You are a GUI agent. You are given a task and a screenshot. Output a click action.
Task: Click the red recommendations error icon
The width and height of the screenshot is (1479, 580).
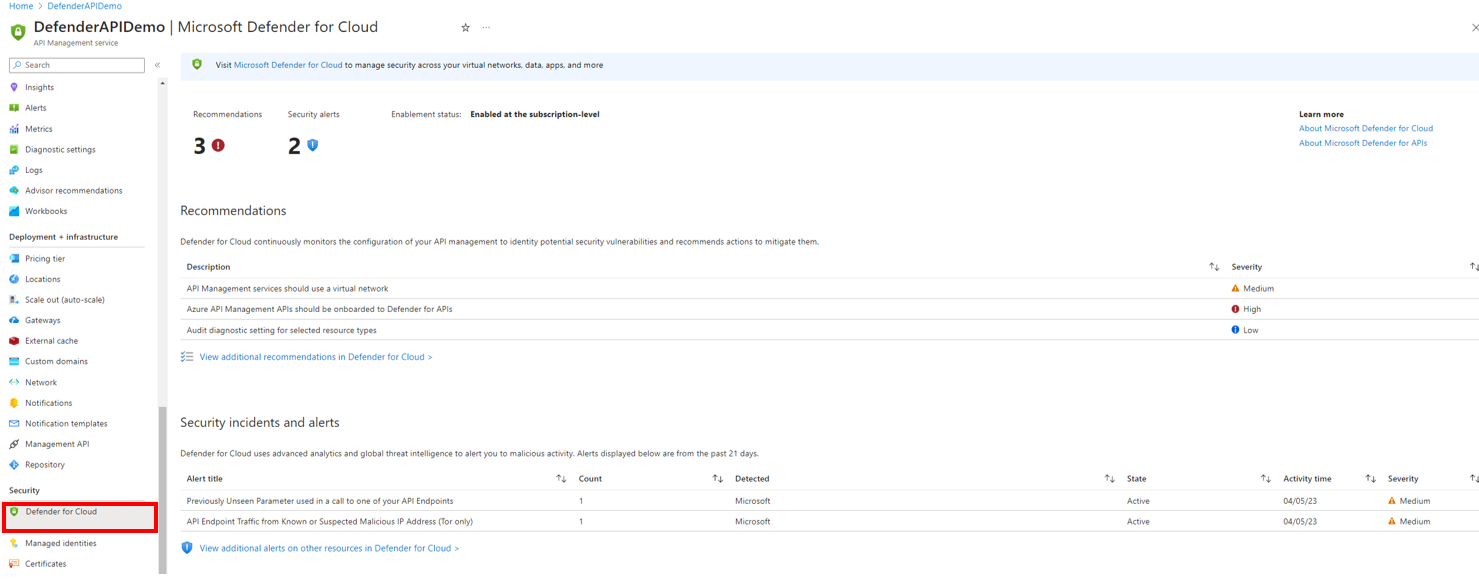coord(218,145)
